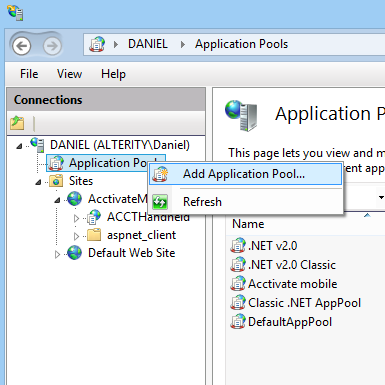Select the ACCTHandheld application label
The height and width of the screenshot is (385, 385).
pyautogui.click(x=148, y=217)
